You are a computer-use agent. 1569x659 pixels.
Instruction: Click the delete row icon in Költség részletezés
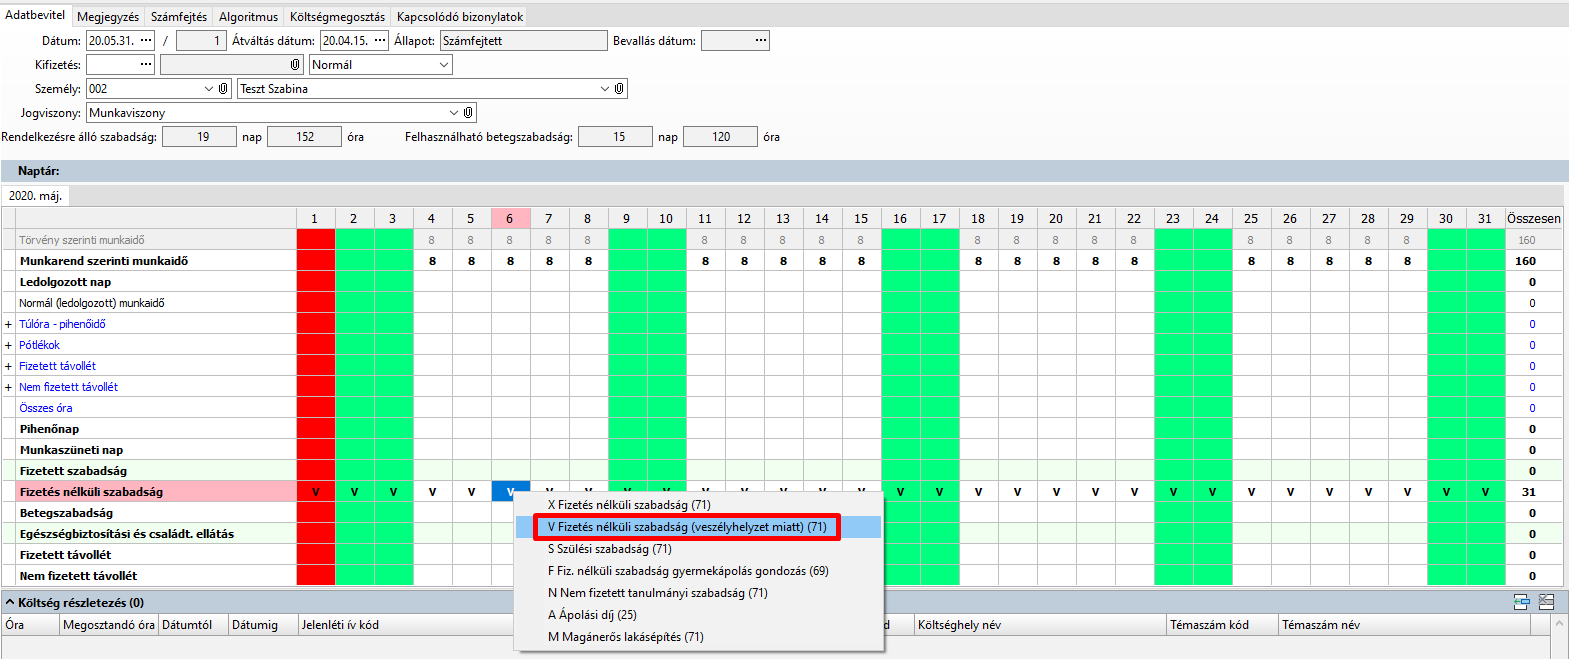coord(1546,602)
